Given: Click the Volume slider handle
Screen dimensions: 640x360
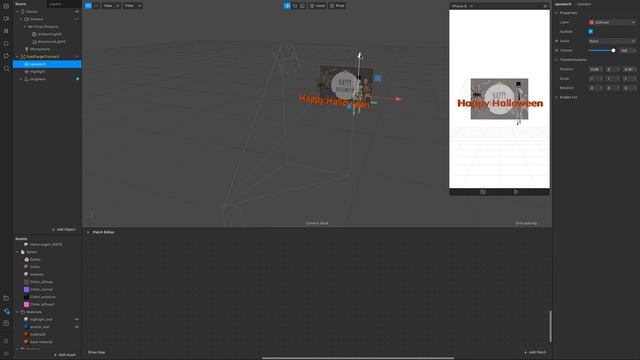Looking at the screenshot, I should [x=613, y=51].
